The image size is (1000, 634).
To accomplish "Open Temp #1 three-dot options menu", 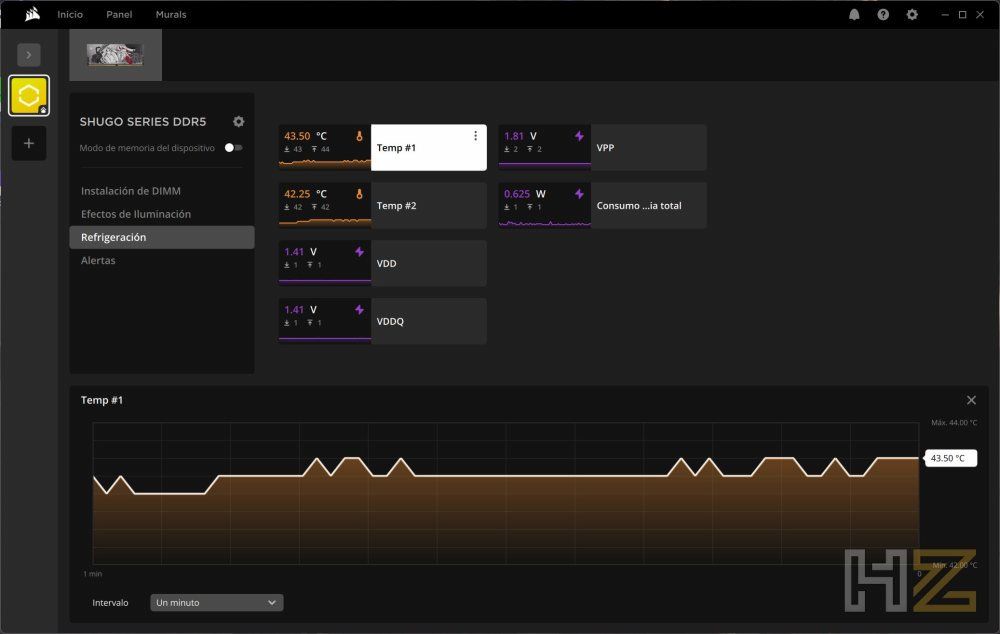I will pos(475,136).
